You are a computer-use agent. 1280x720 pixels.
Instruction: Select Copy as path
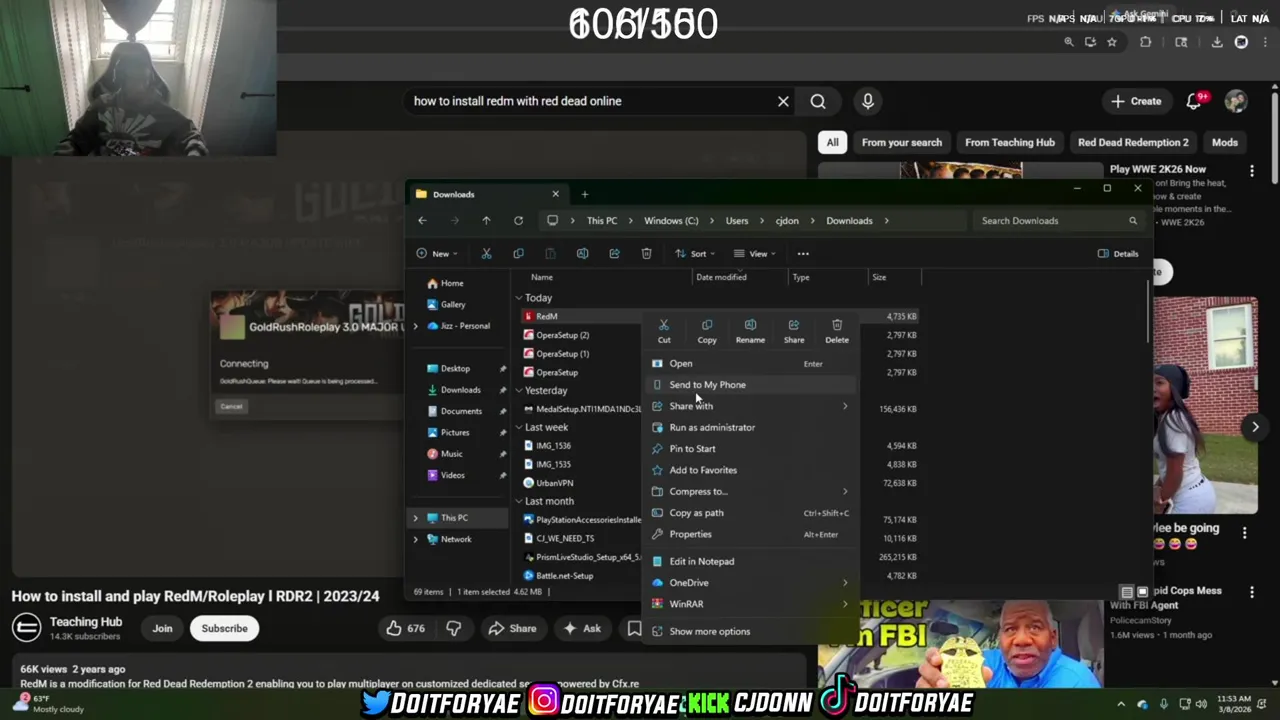(x=749, y=513)
